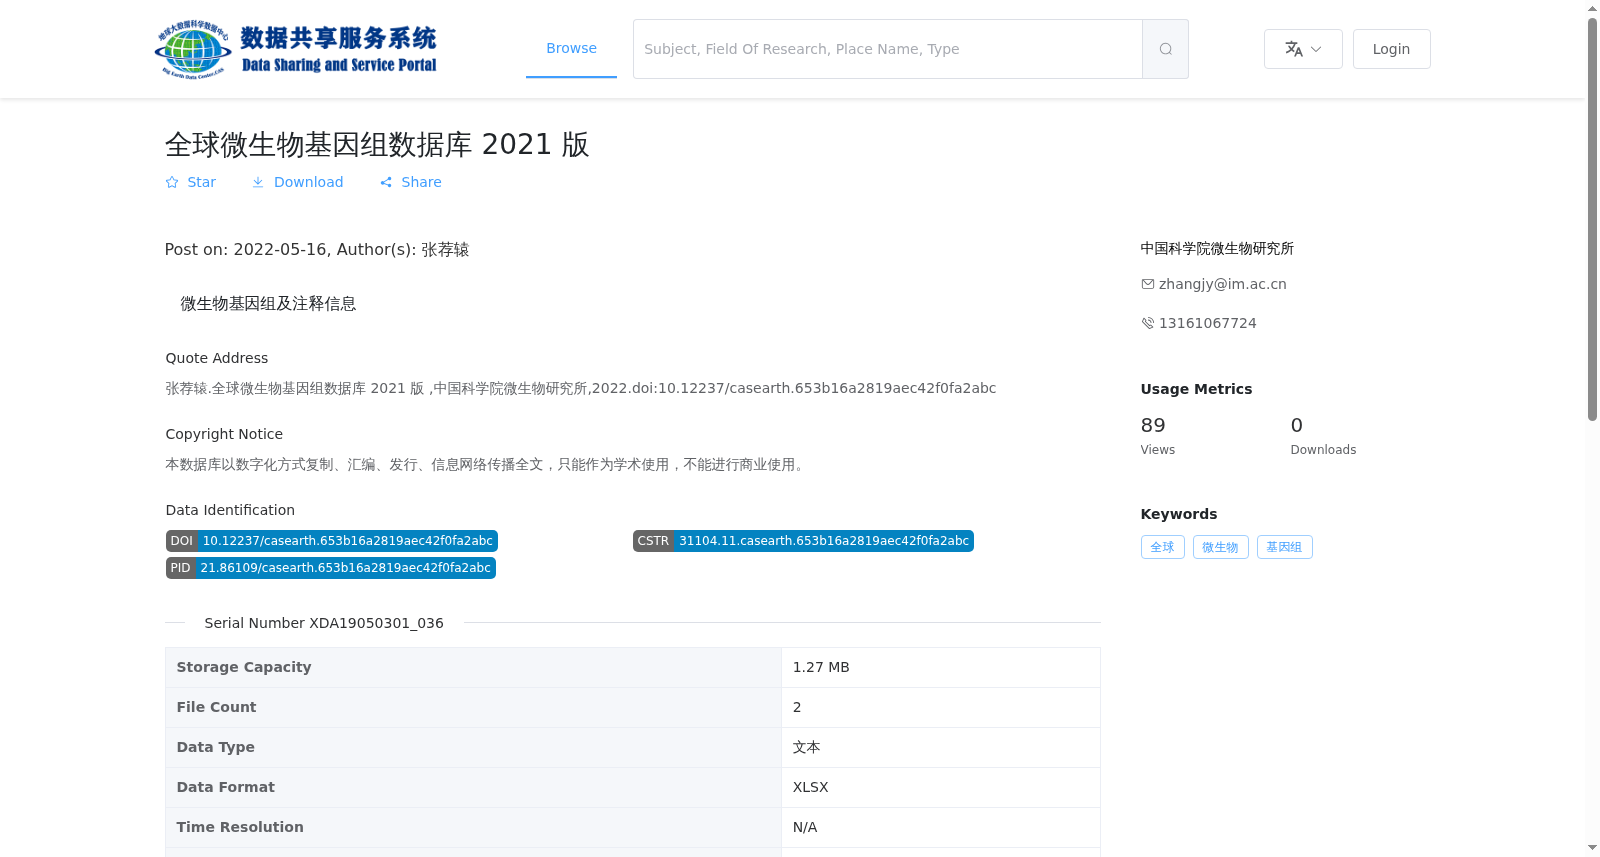
Task: Click the Data Type value 文本
Action: click(806, 747)
